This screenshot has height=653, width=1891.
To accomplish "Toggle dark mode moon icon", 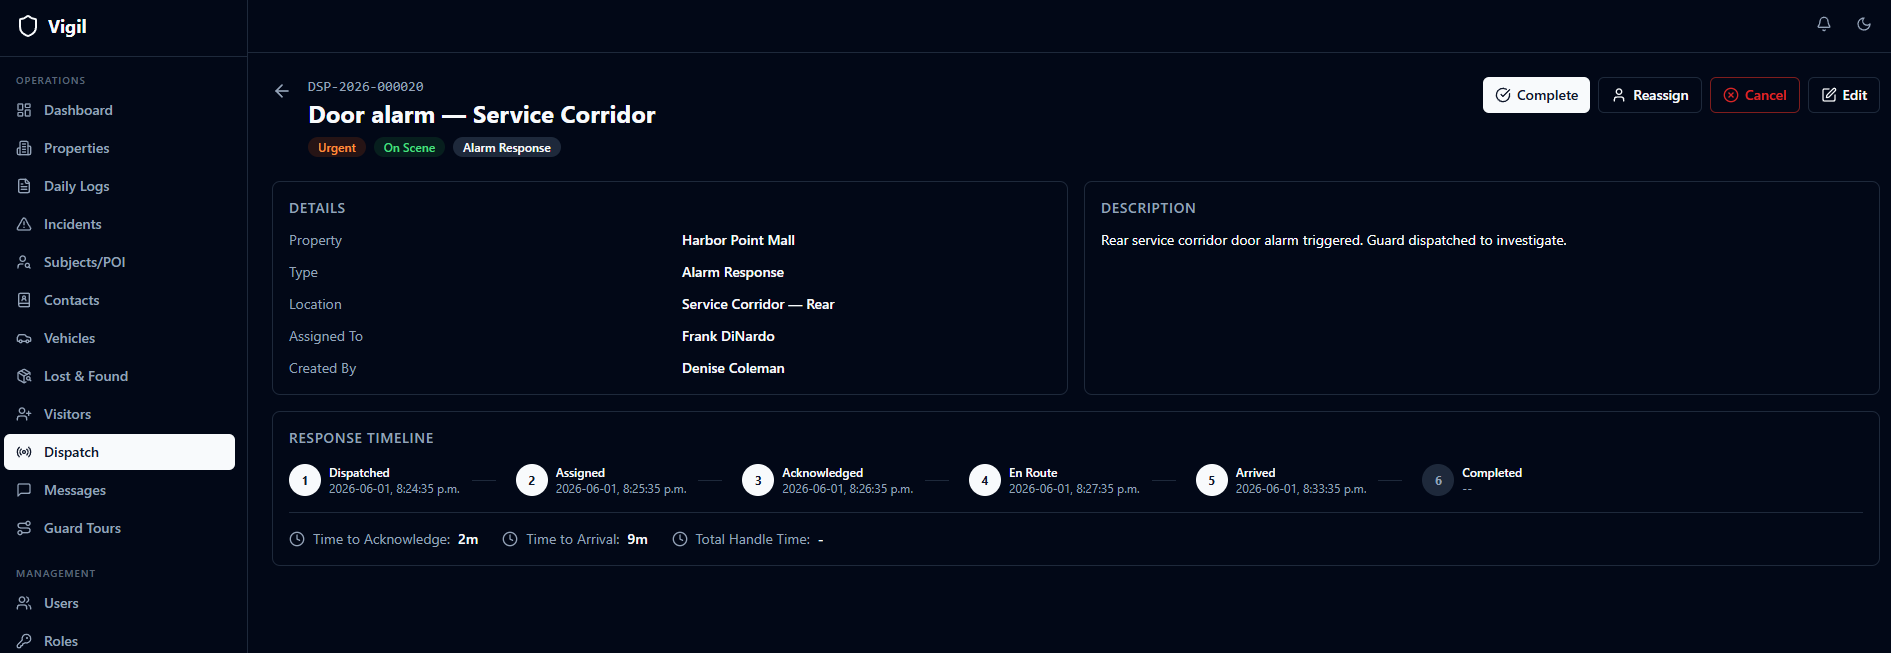I will [x=1864, y=24].
